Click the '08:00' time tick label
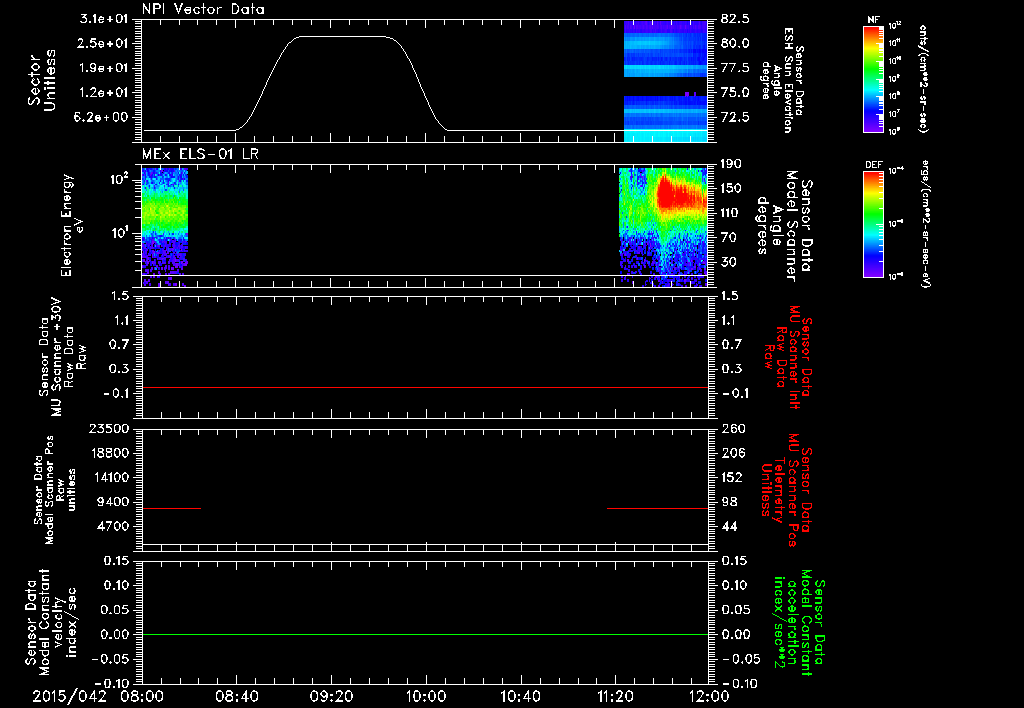1024x708 pixels. [x=142, y=696]
